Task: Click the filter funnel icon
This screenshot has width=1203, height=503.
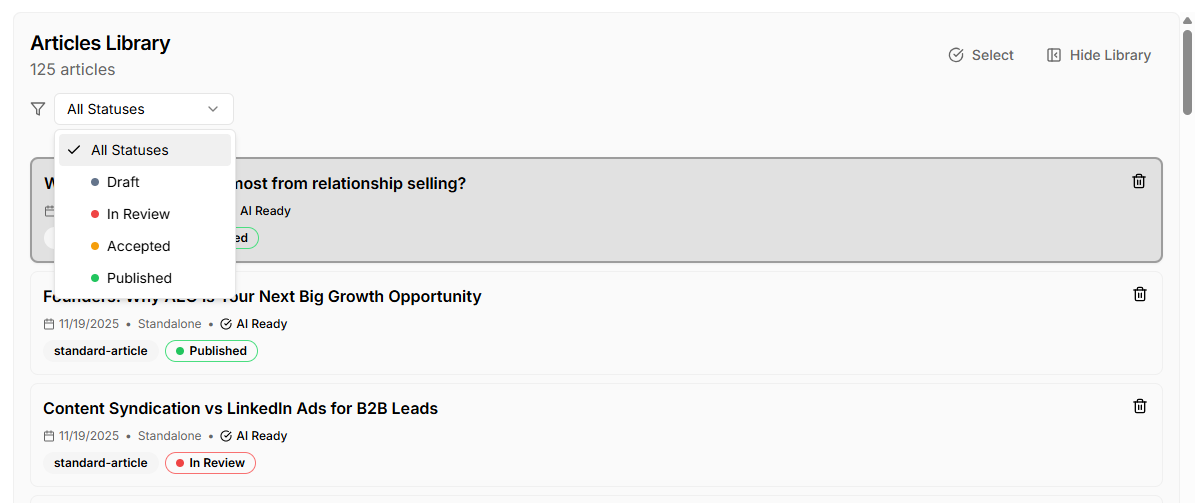Action: tap(38, 109)
